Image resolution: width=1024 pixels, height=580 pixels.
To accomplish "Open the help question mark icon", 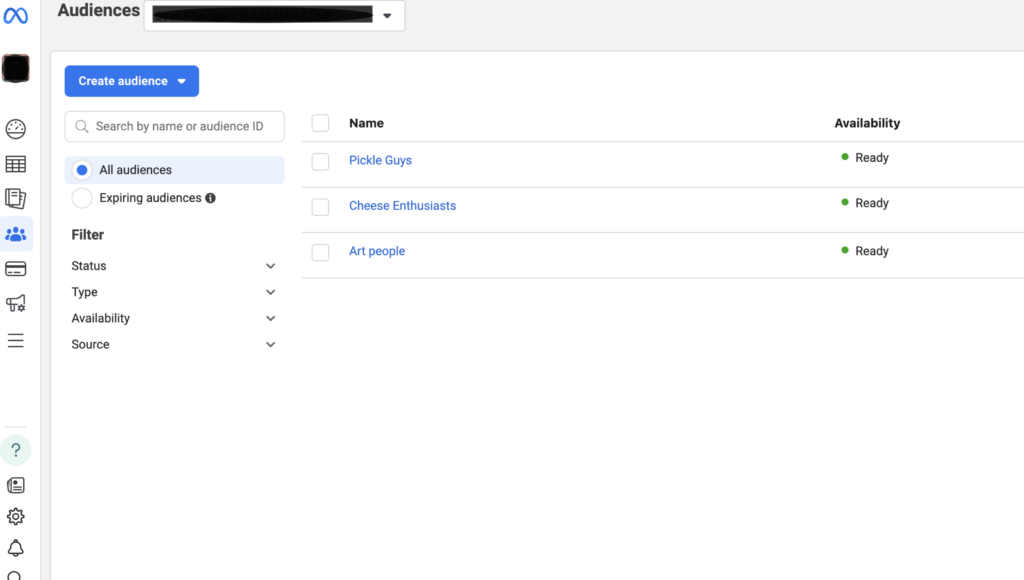I will click(x=16, y=450).
